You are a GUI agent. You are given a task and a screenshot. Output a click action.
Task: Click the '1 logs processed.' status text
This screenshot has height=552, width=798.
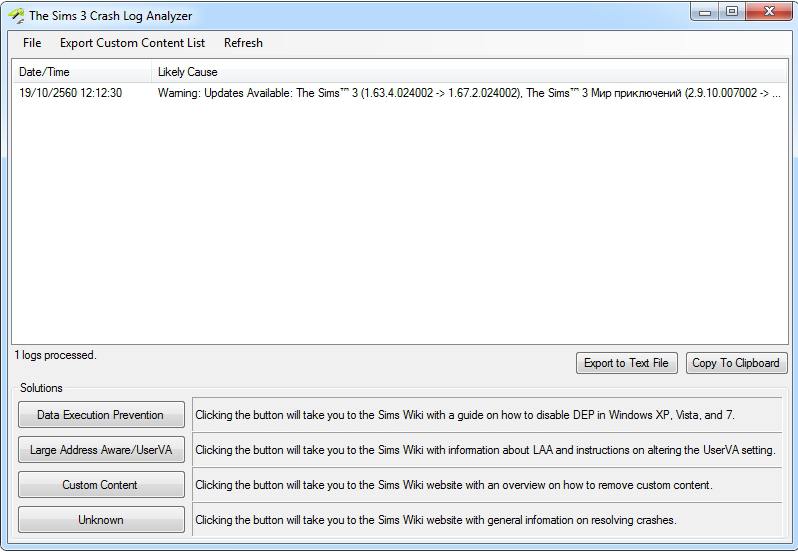click(55, 355)
